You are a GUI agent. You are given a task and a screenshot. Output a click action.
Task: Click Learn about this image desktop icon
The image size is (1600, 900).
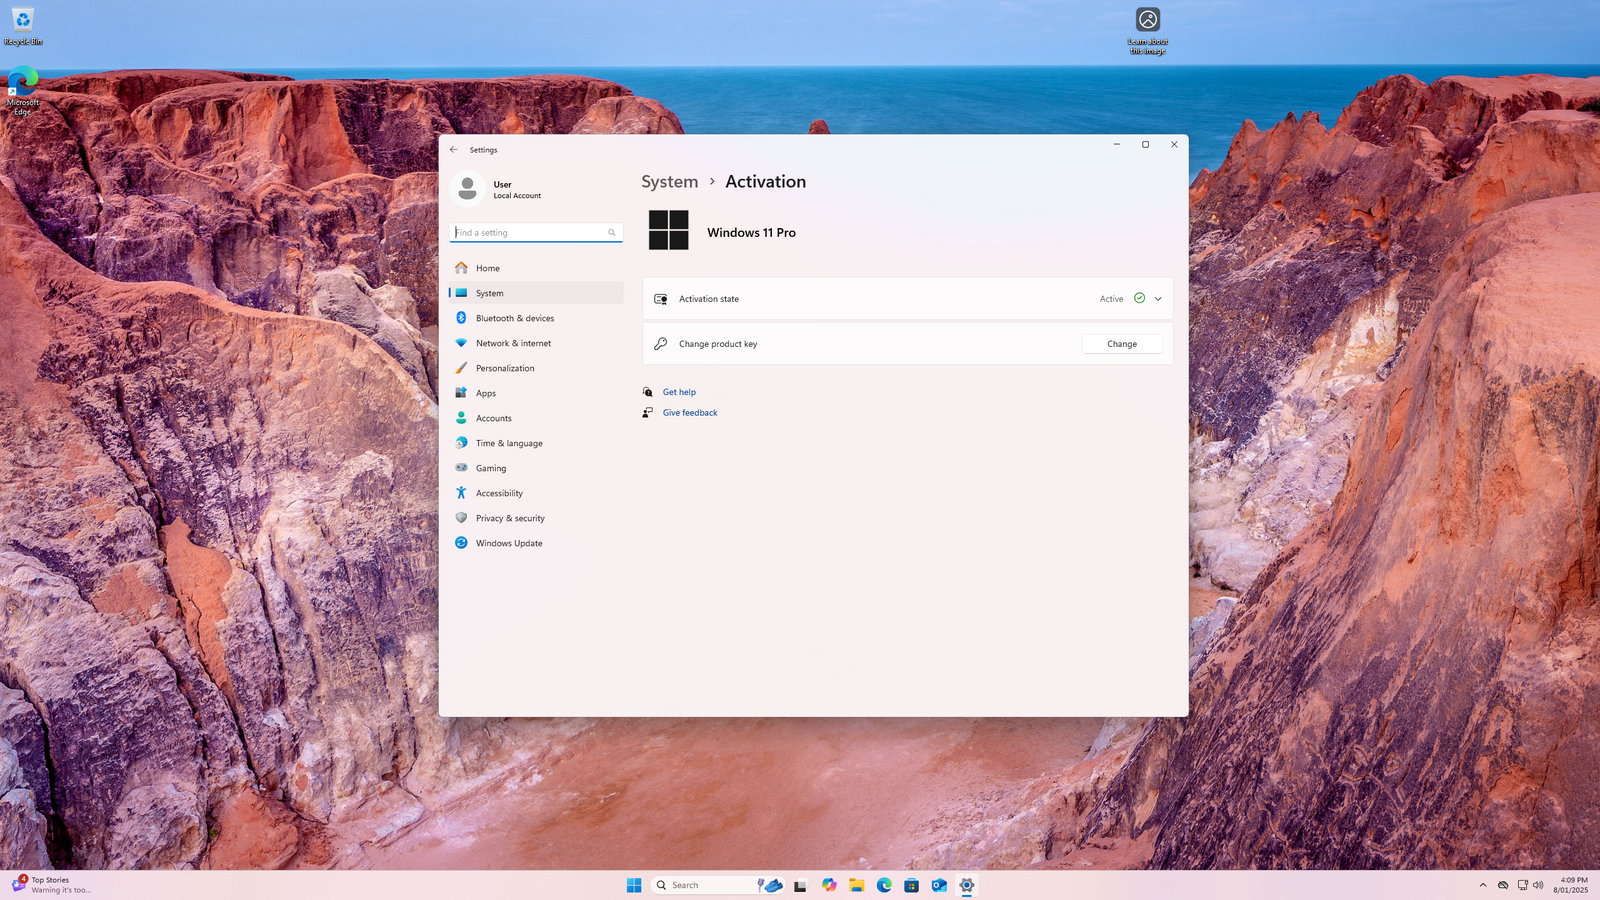1148,30
